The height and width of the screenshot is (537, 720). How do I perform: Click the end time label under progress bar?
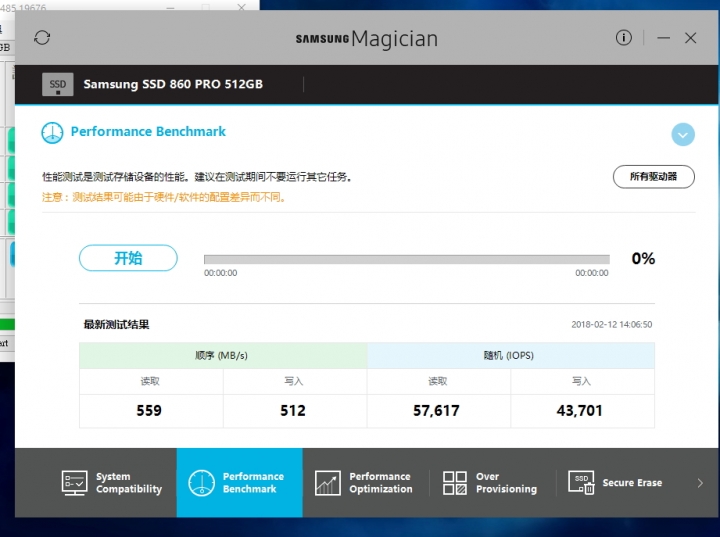(592, 273)
